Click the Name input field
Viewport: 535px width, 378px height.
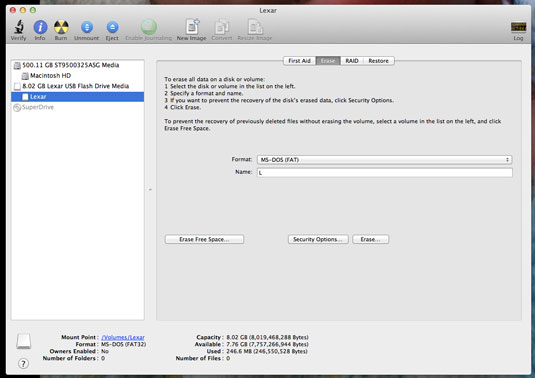[x=385, y=173]
